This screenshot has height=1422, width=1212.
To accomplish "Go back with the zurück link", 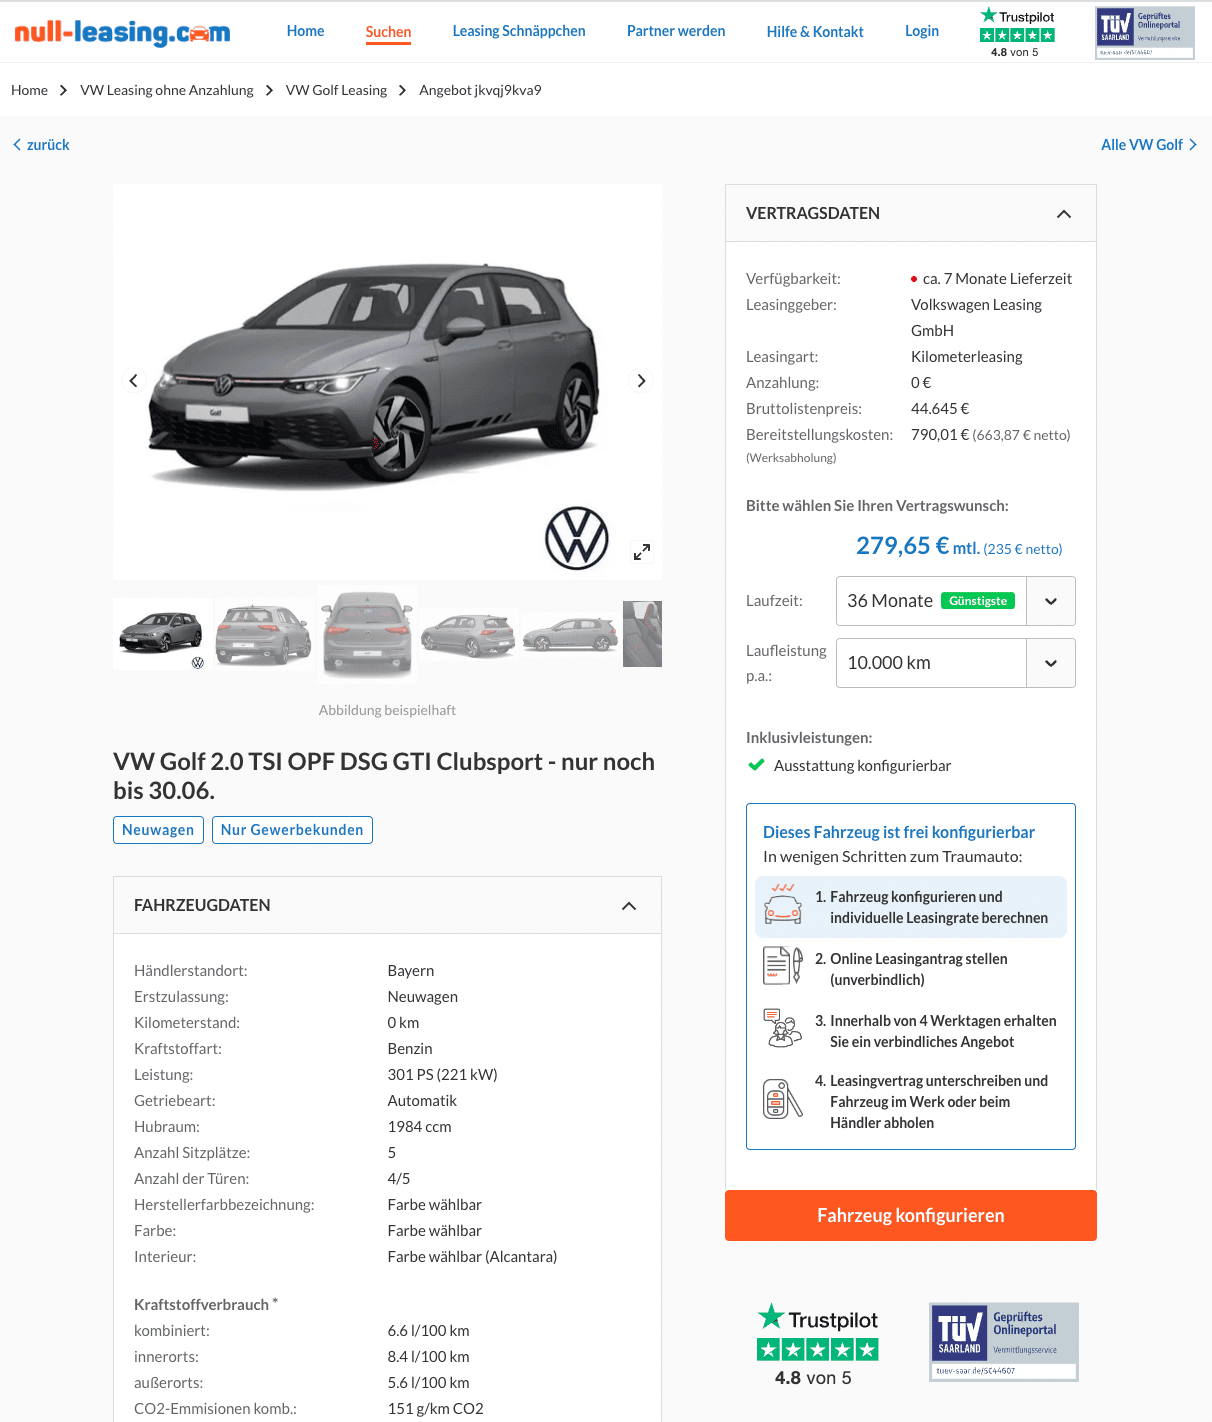I will tap(41, 145).
